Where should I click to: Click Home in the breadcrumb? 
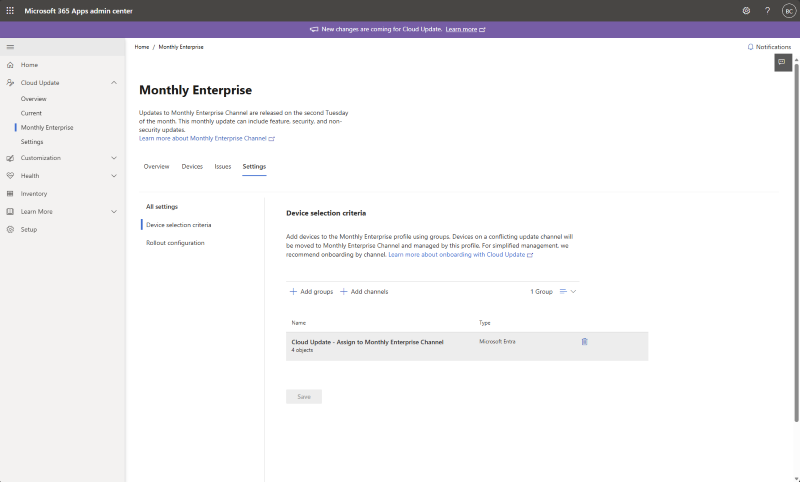(142, 47)
